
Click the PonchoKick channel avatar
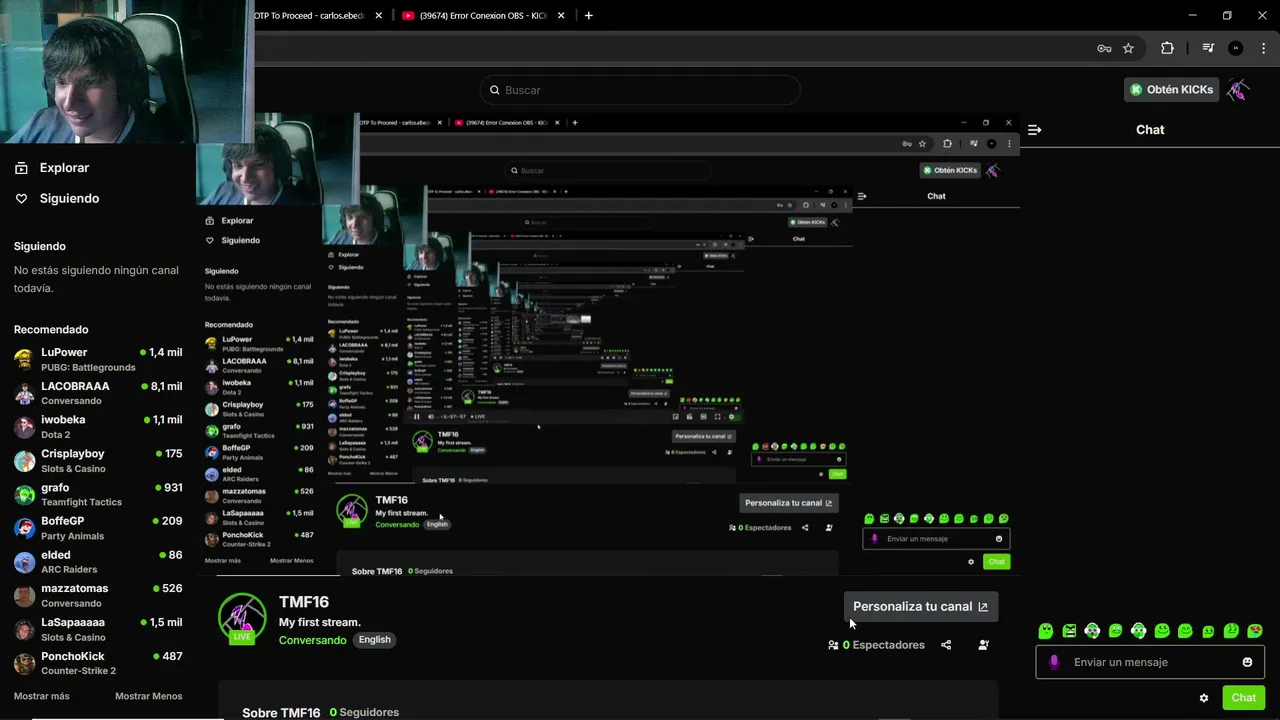pyautogui.click(x=25, y=663)
